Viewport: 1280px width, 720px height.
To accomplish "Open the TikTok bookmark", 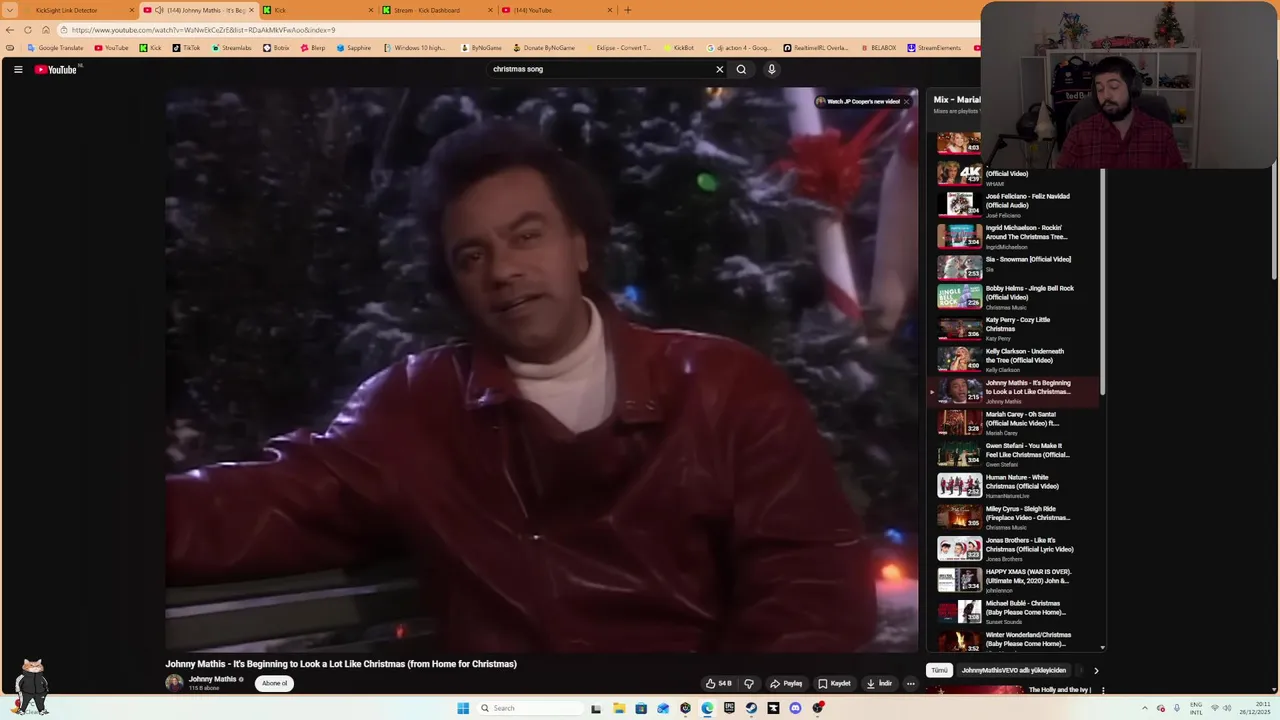I will point(184,48).
